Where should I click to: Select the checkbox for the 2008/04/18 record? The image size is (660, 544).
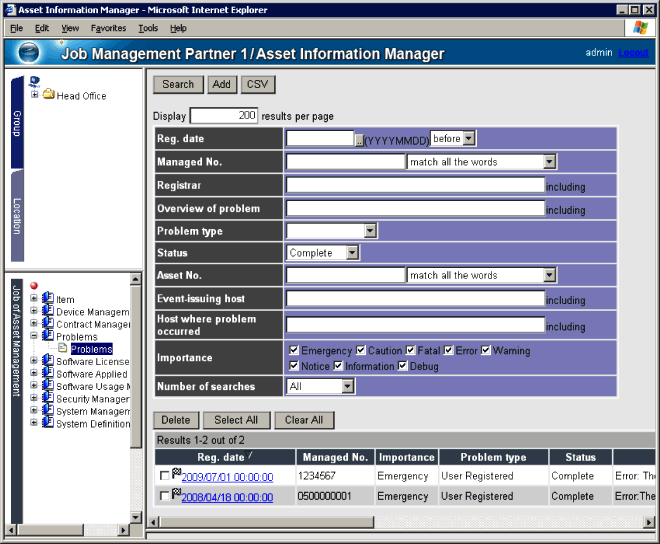pos(165,496)
